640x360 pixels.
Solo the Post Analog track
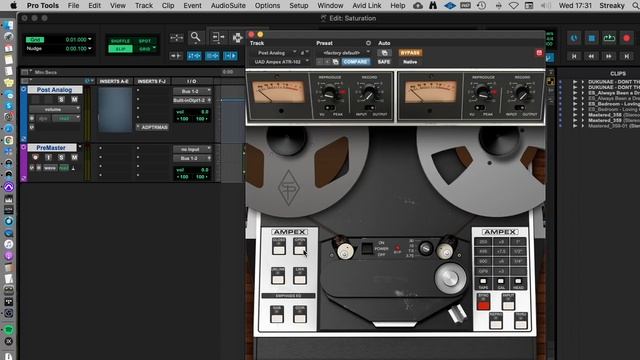point(61,99)
